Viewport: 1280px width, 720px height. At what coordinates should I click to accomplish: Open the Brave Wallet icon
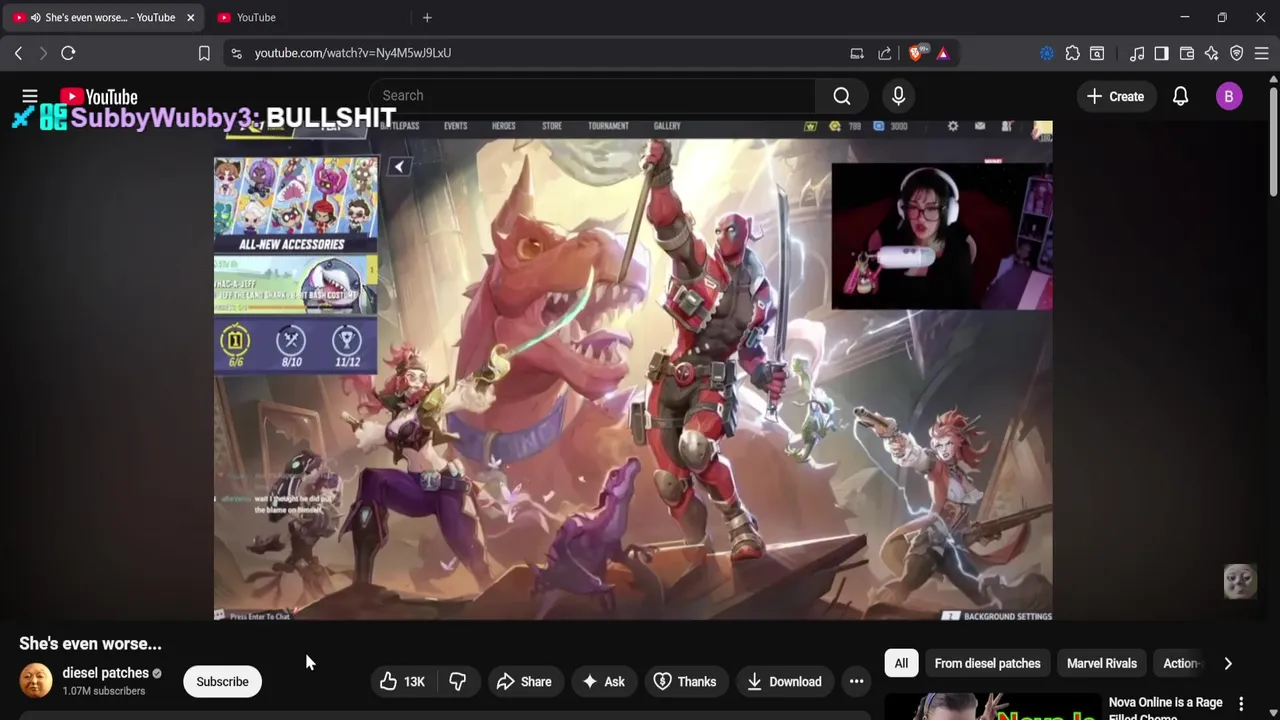(1187, 53)
